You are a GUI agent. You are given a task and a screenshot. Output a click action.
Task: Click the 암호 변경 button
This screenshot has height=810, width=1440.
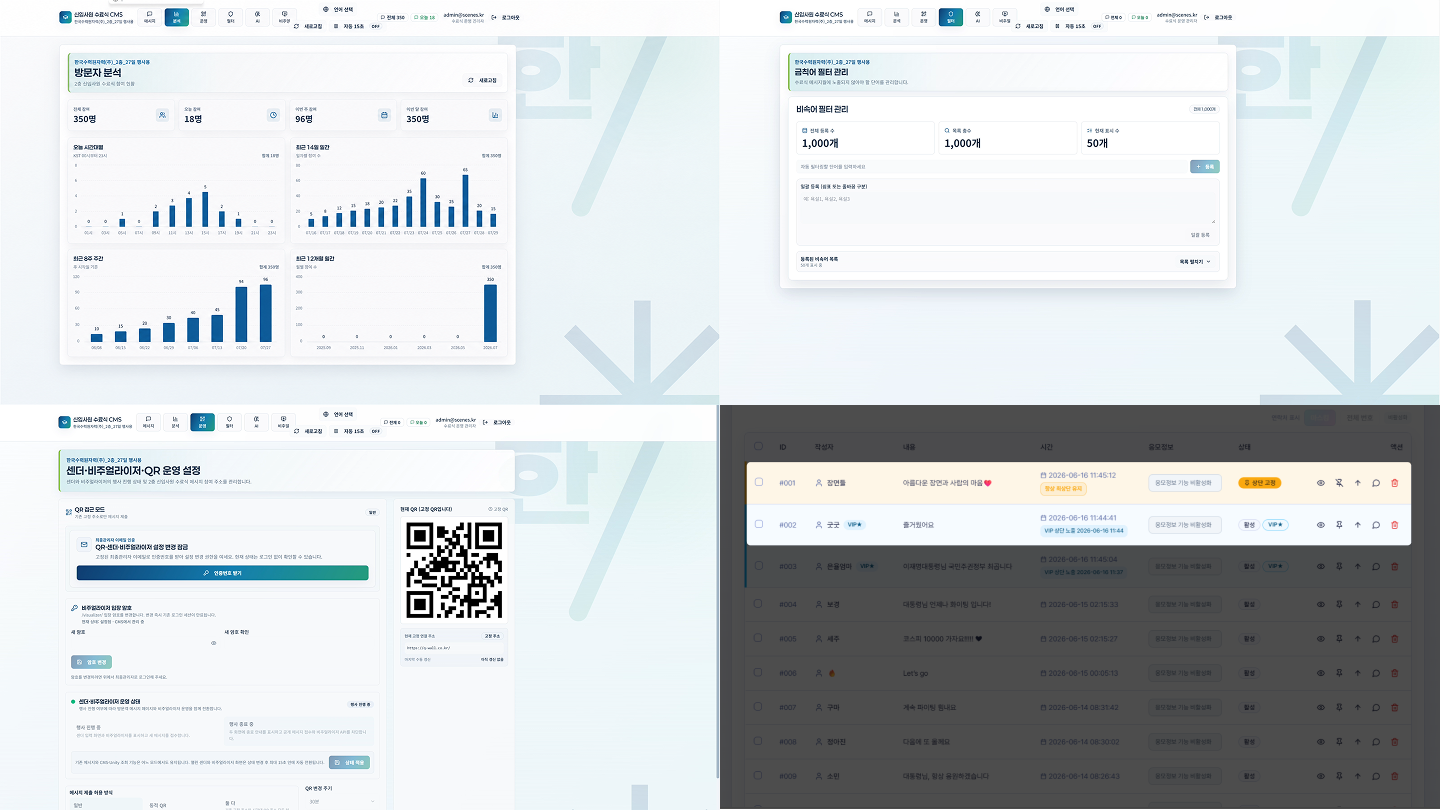pos(91,662)
